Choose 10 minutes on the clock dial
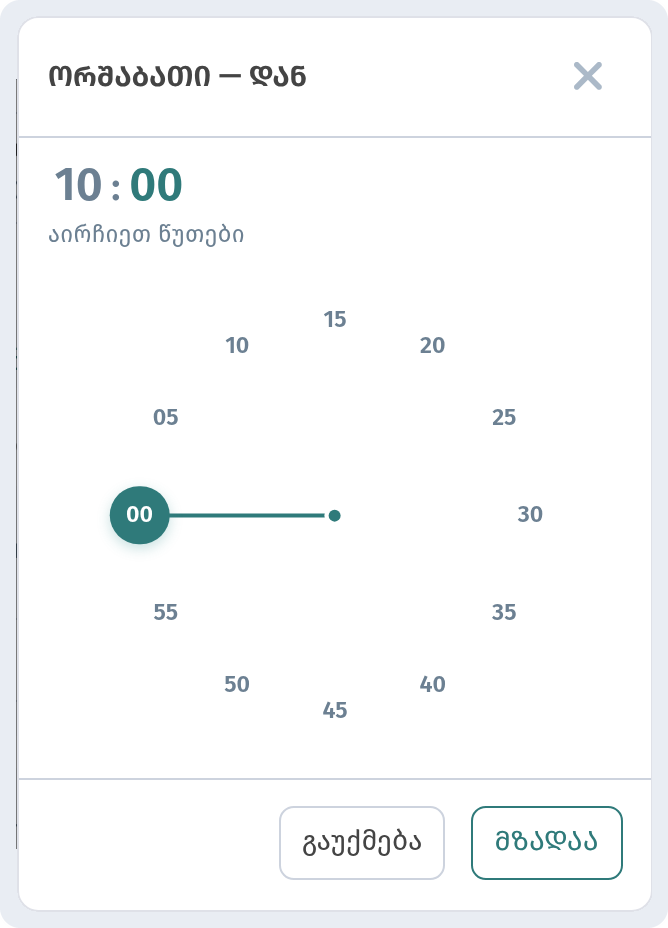668x928 pixels. pos(237,346)
